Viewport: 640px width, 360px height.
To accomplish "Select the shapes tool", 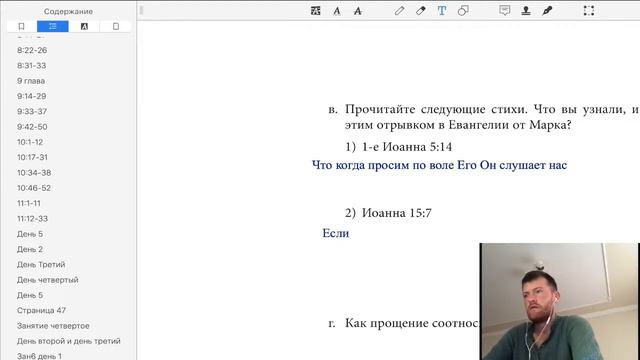I will [x=463, y=11].
